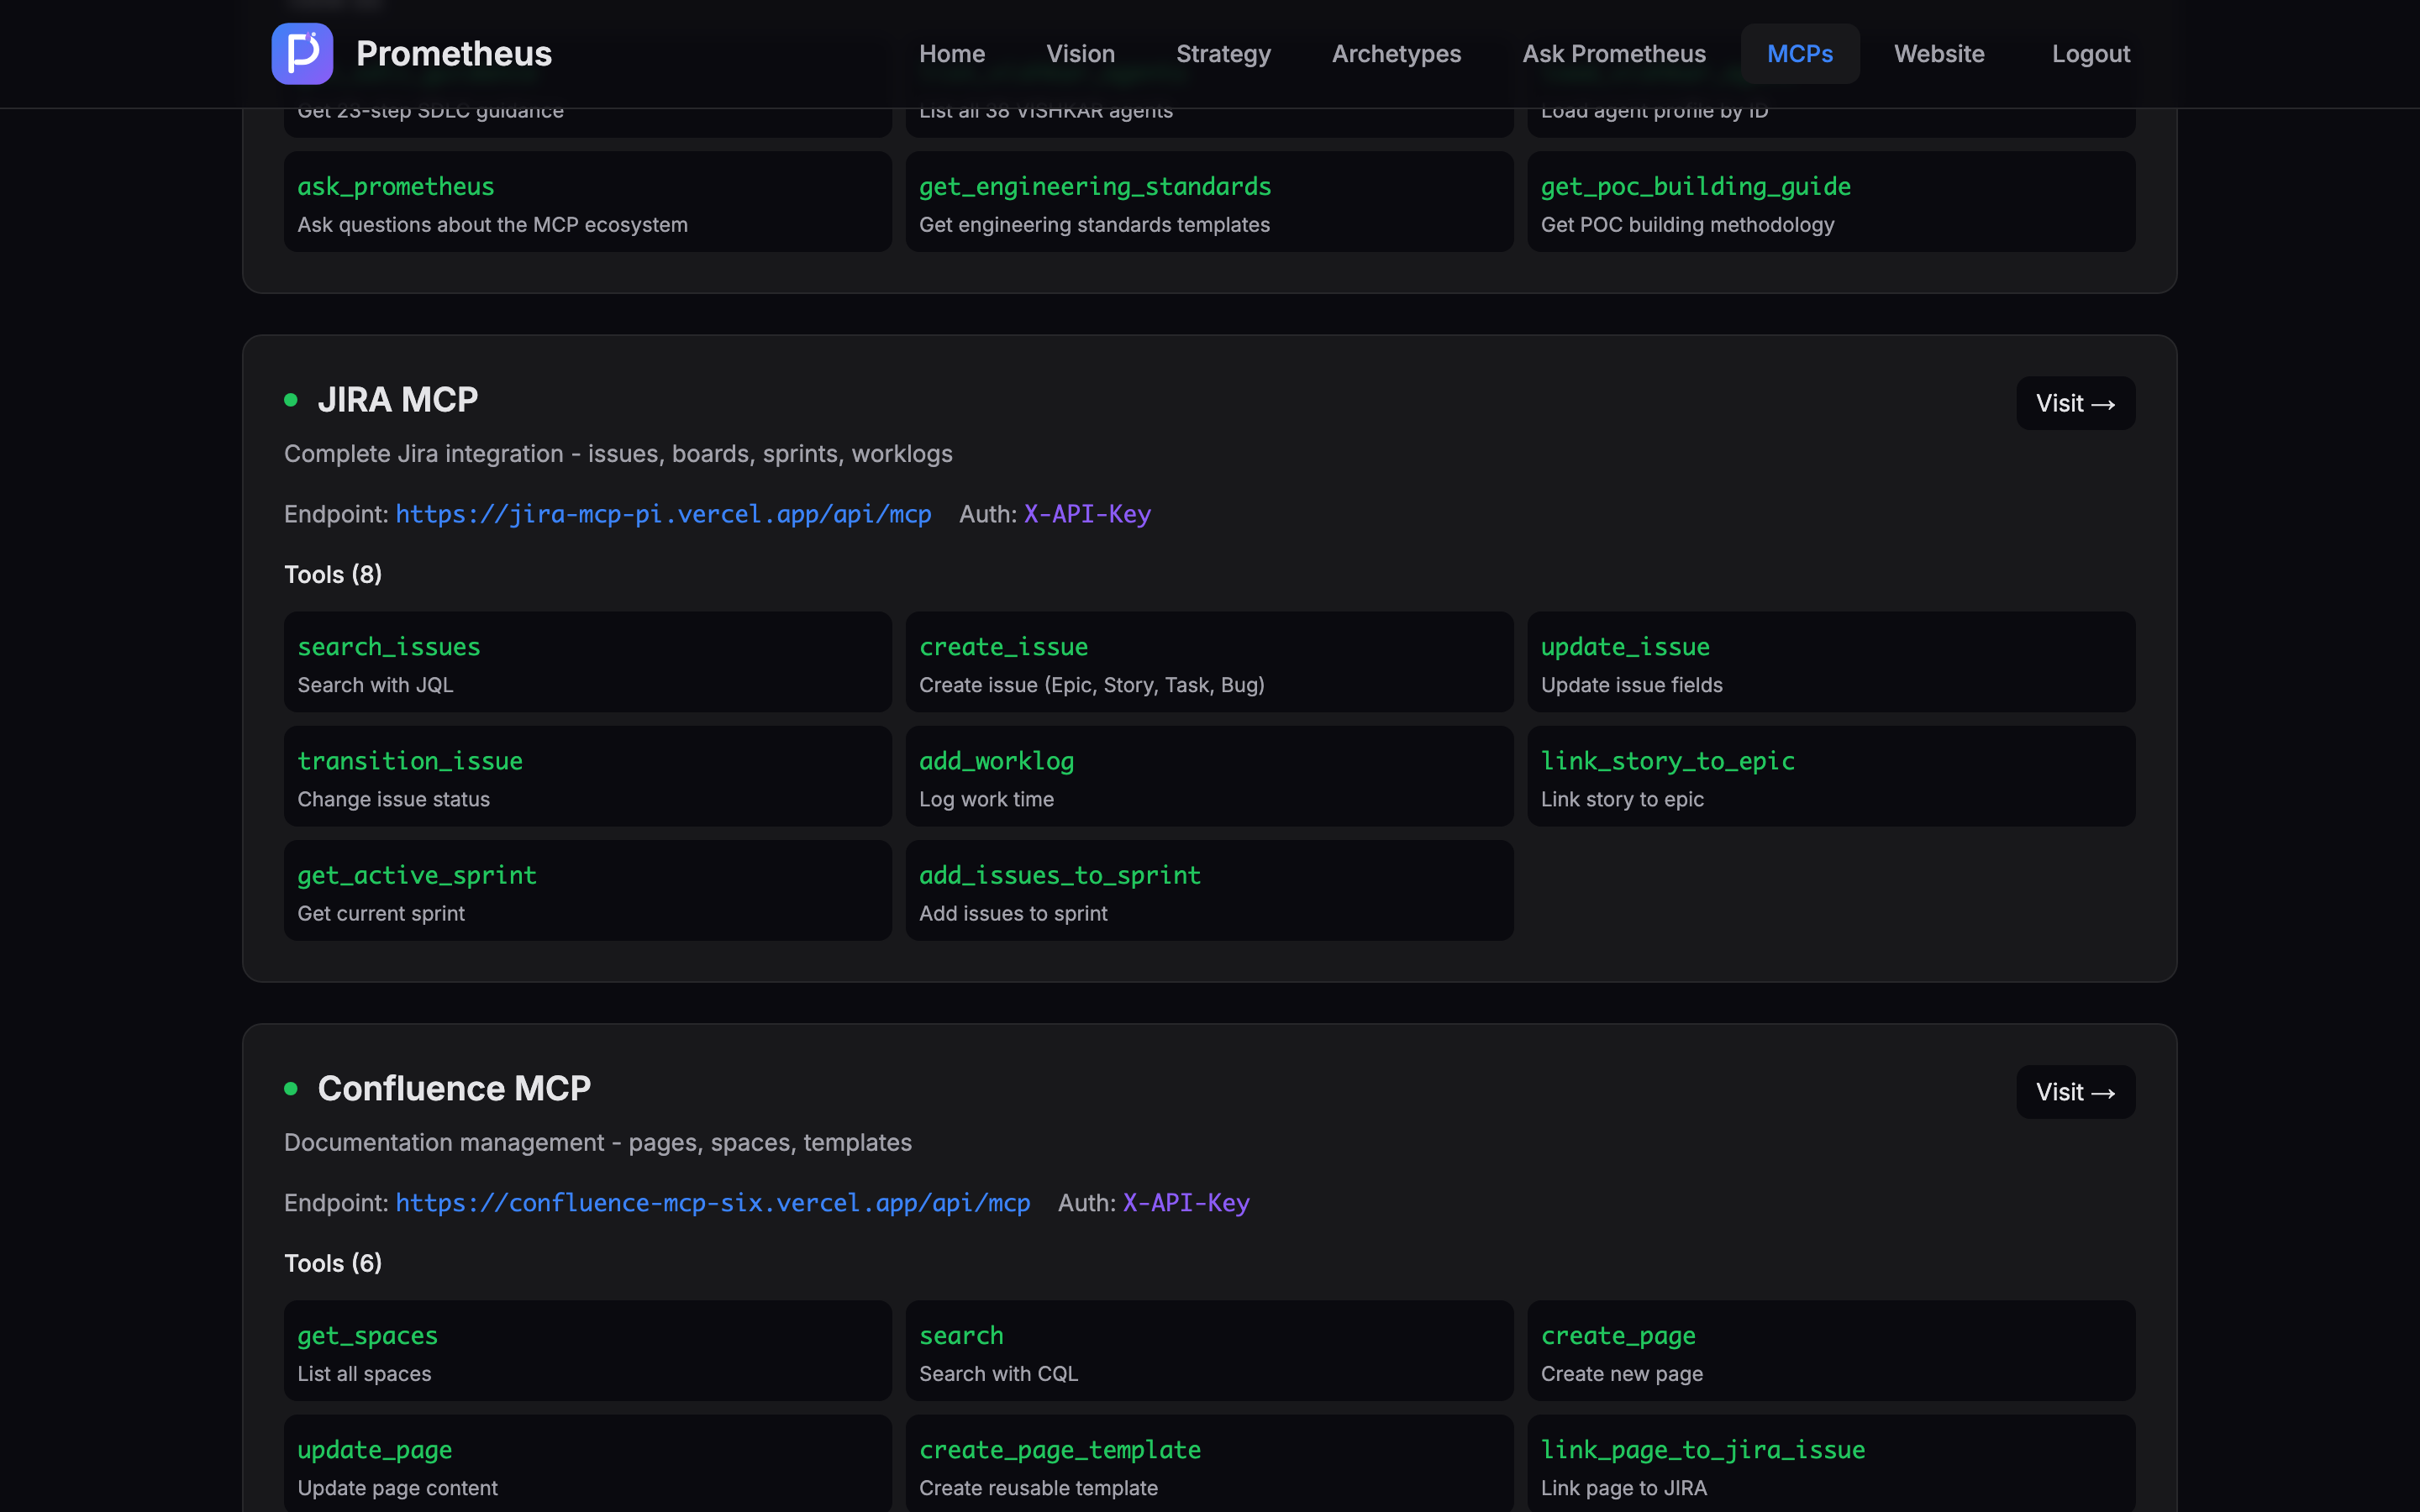This screenshot has height=1512, width=2420.
Task: Switch to the MCPs tab
Action: 1800,54
